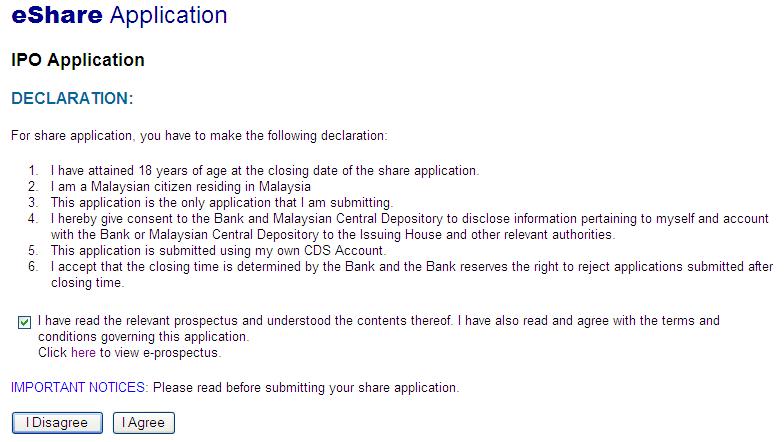Click the 'to view e-prospectus' text
Screen dimensions: 784x442
[x=160, y=352]
